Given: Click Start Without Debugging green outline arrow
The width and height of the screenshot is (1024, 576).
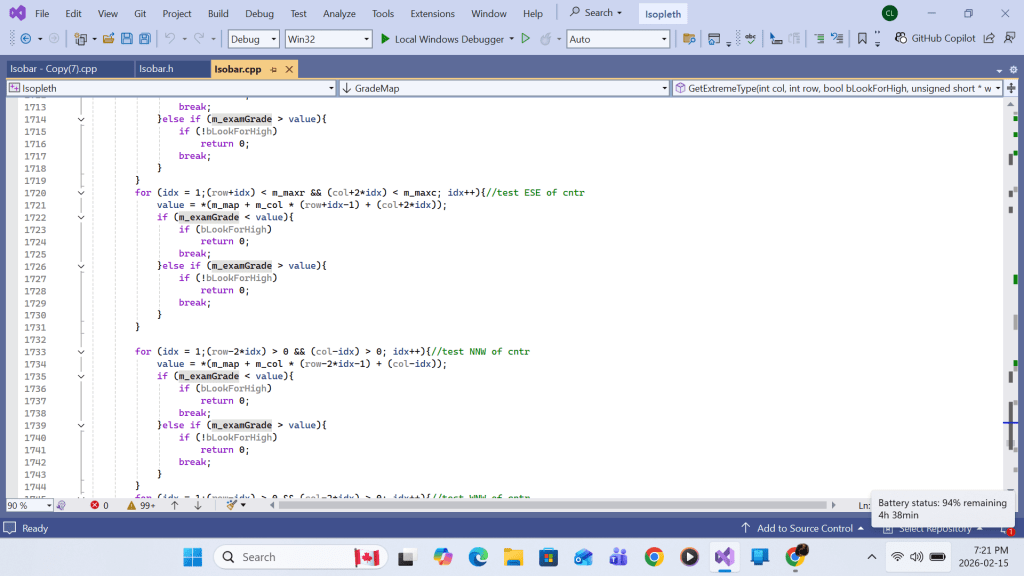Looking at the screenshot, I should [525, 39].
